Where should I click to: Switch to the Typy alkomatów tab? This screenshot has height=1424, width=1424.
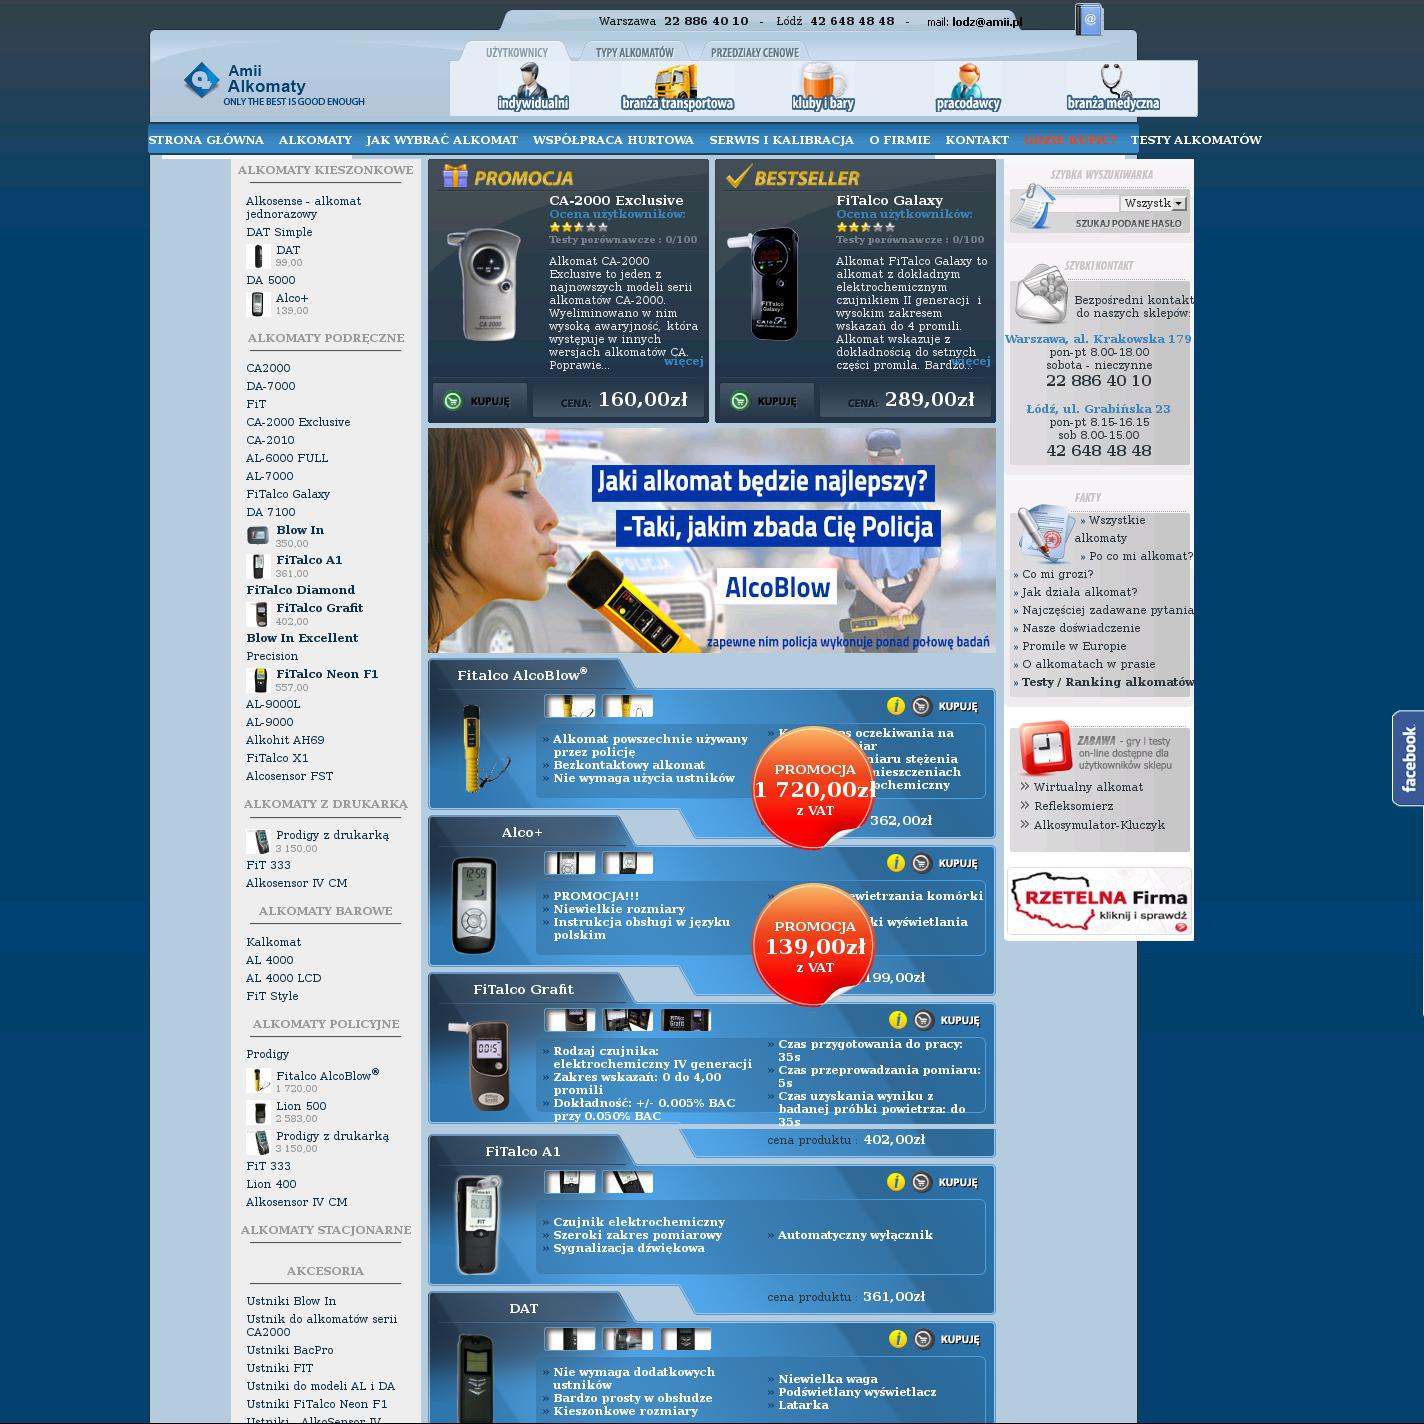click(x=634, y=52)
